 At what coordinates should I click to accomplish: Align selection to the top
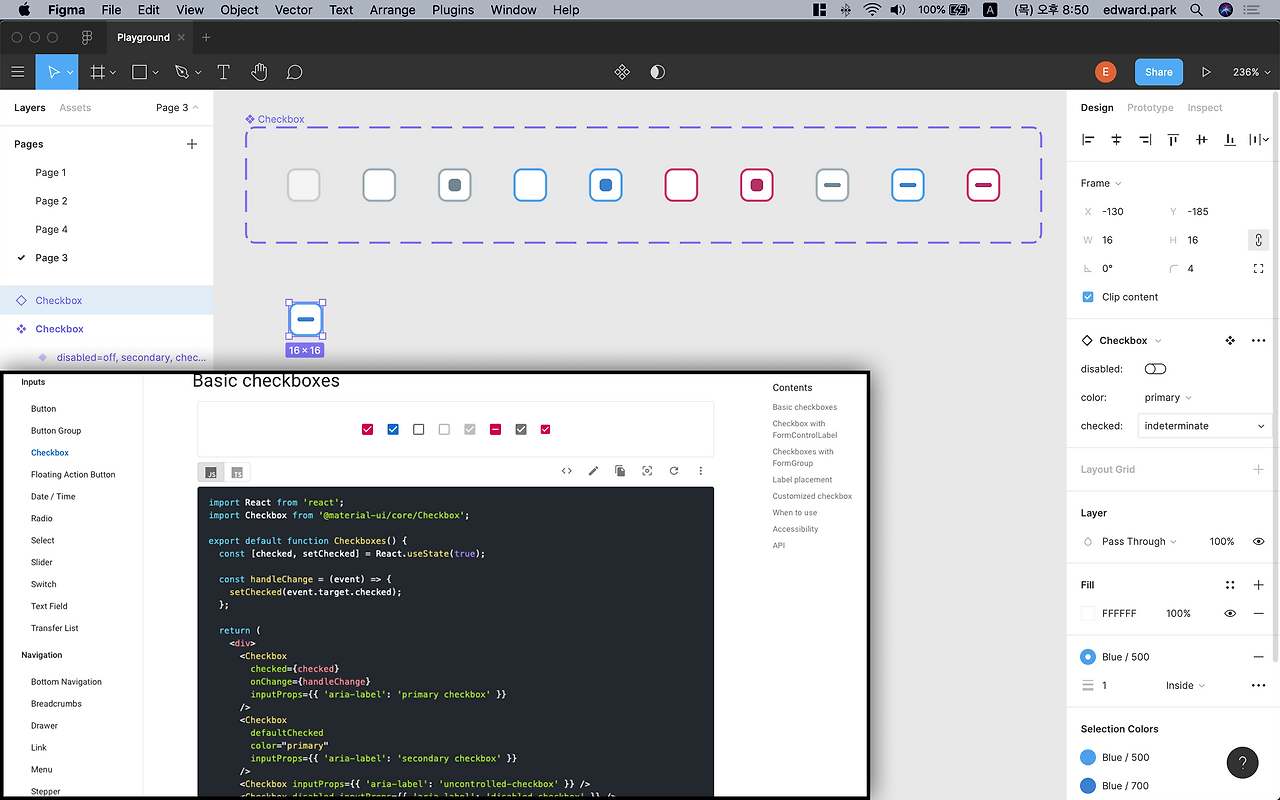[x=1173, y=140]
